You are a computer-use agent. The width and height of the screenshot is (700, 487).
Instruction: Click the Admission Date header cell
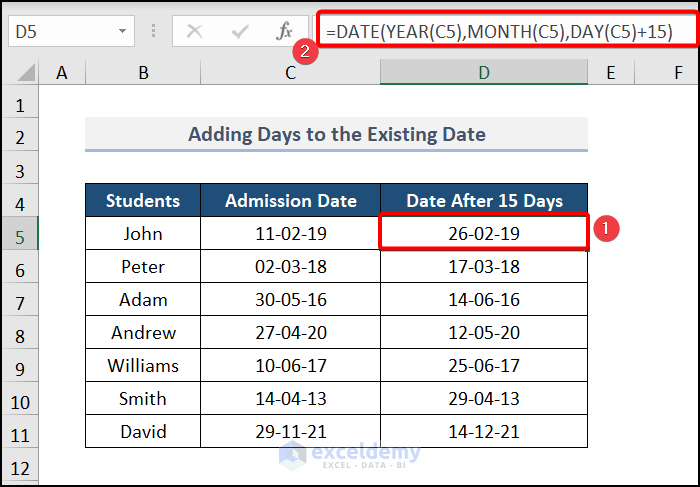pos(290,201)
